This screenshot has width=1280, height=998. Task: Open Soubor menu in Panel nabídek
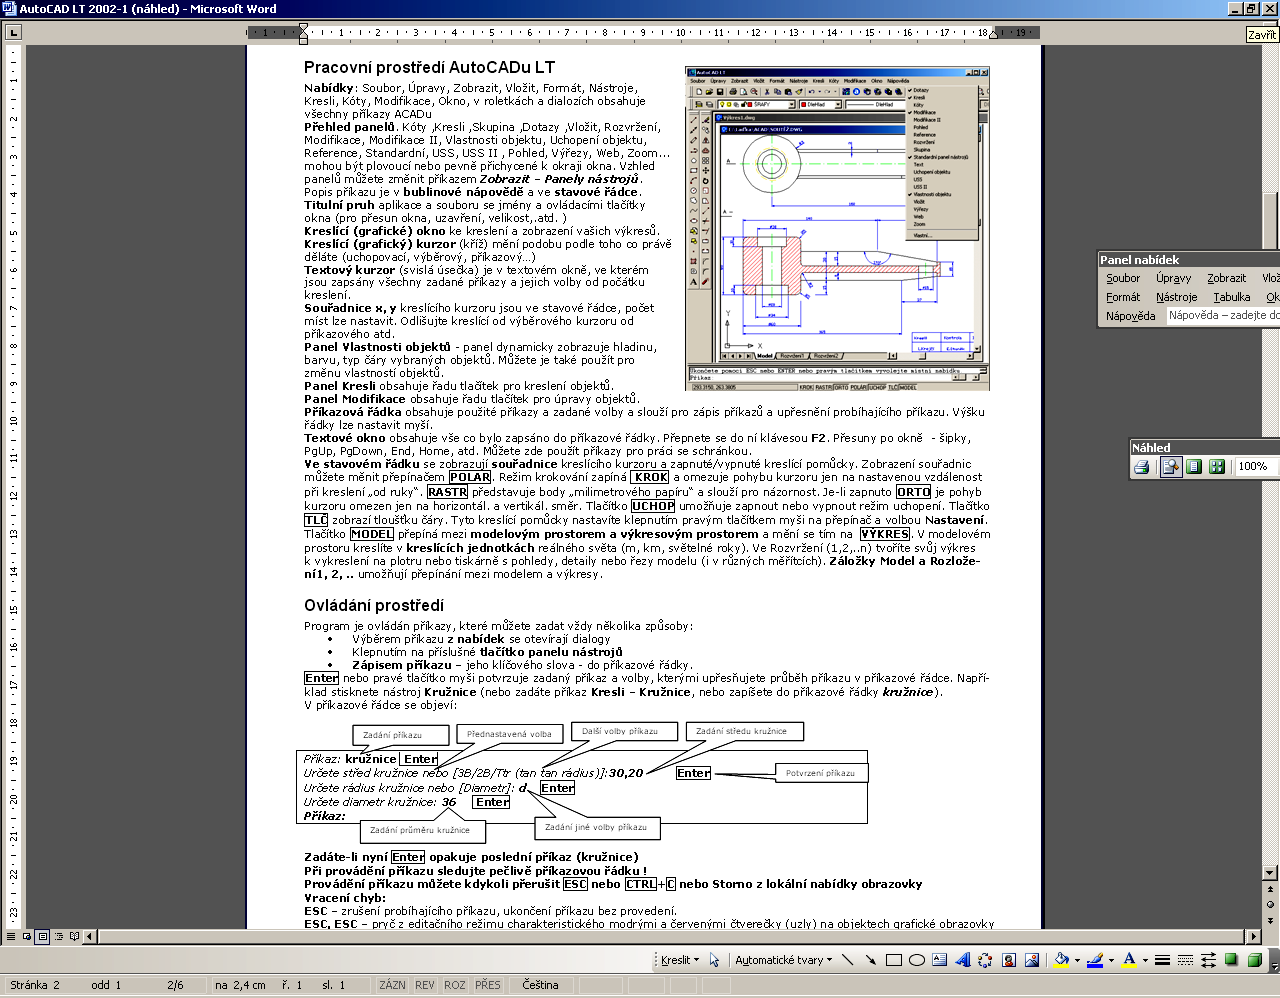point(1123,278)
